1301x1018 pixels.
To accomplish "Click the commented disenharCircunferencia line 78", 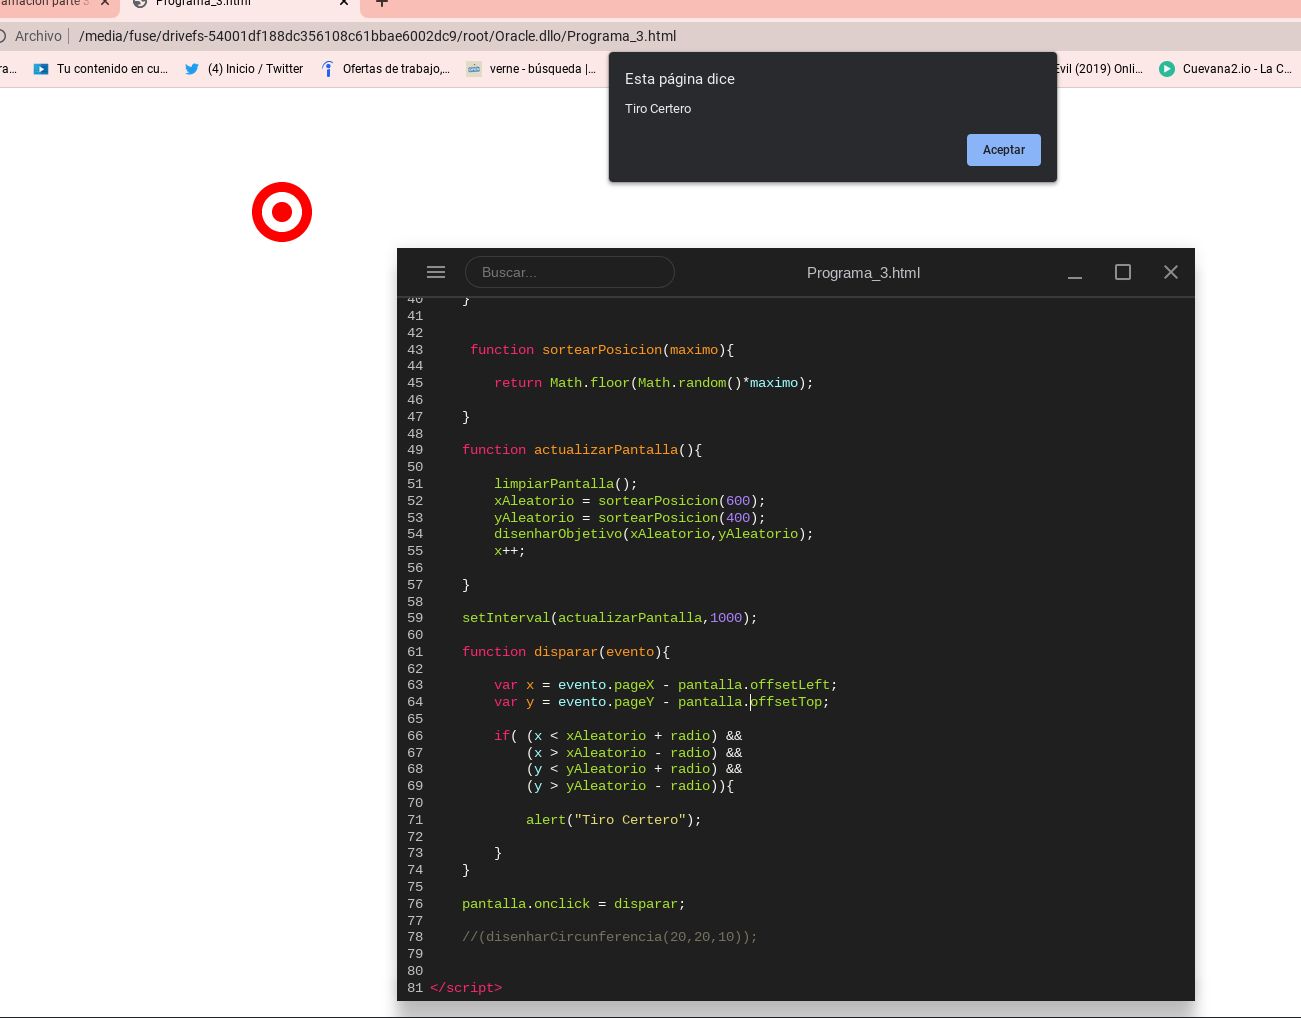I will point(610,937).
